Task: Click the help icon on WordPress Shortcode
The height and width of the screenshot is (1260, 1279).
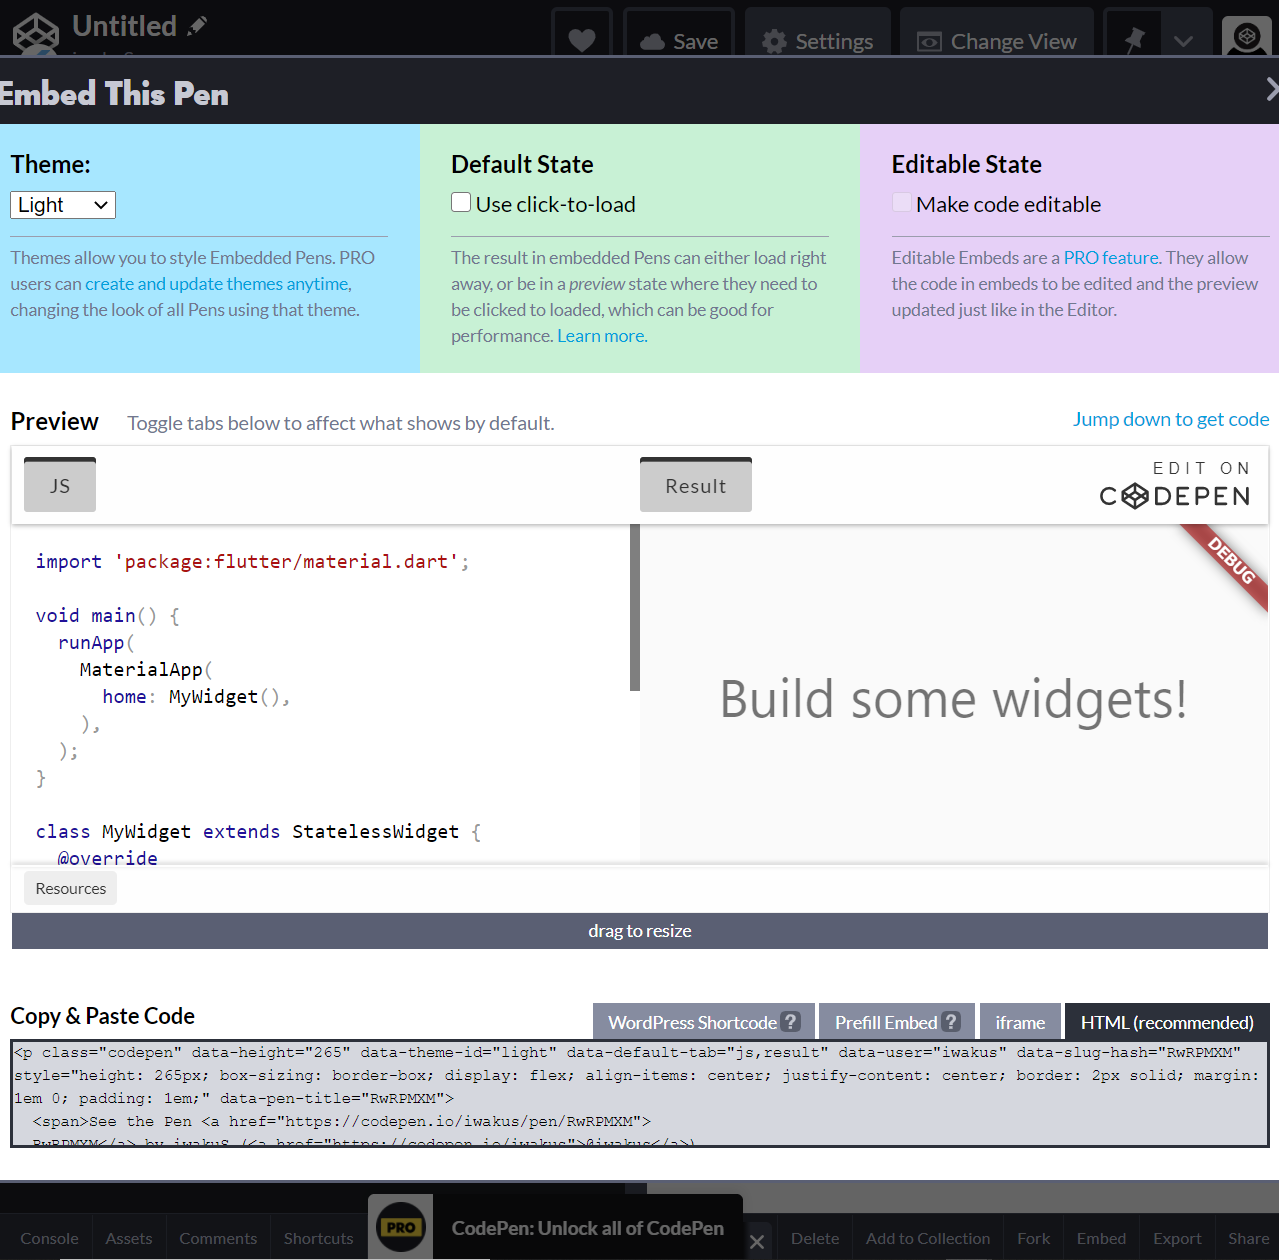Action: pyautogui.click(x=791, y=1022)
